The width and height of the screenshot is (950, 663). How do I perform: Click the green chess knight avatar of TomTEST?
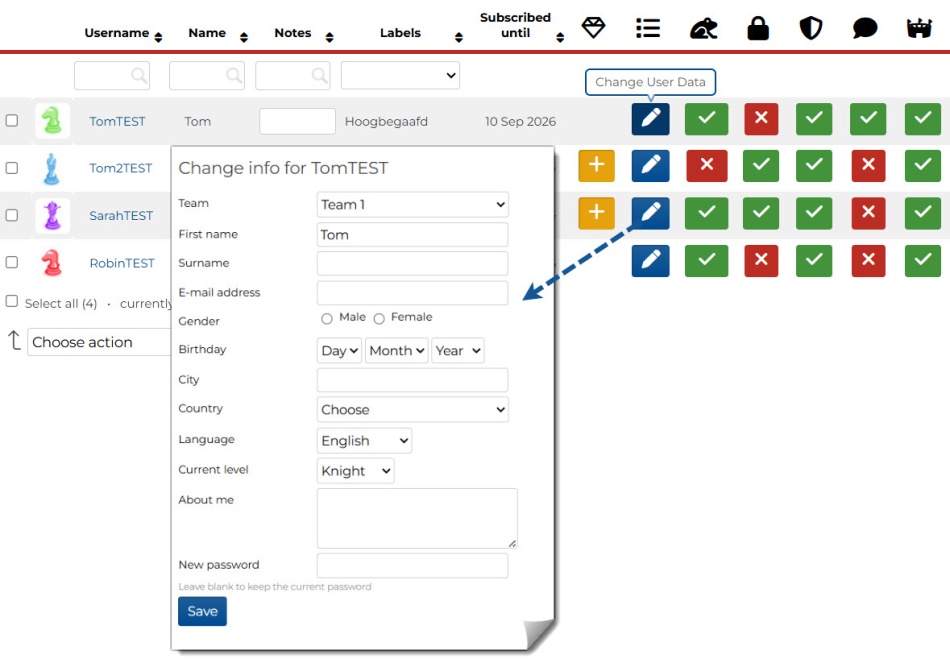point(52,121)
